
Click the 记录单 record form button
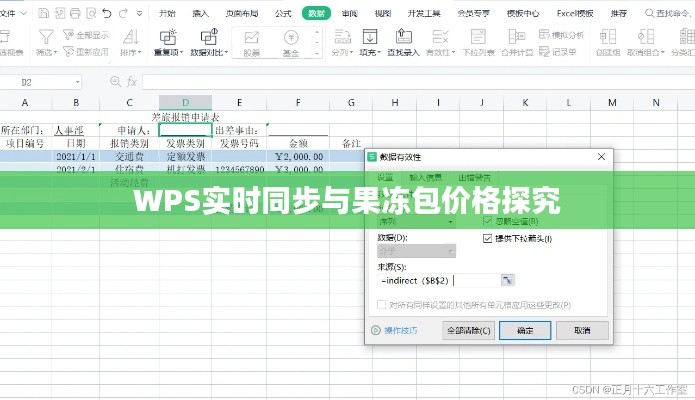pyautogui.click(x=558, y=52)
